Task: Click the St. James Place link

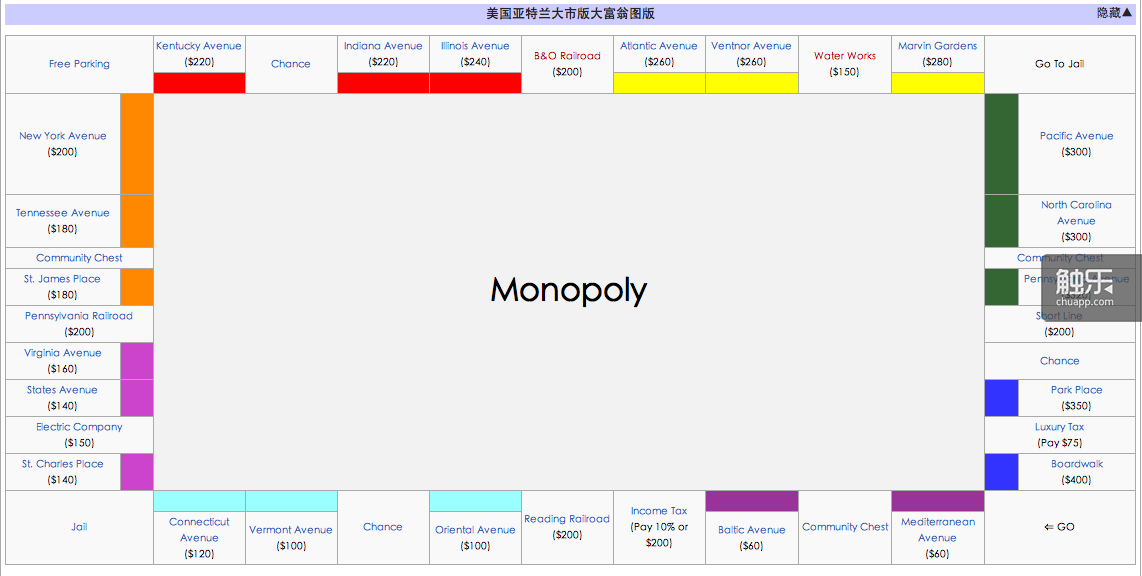Action: [63, 279]
